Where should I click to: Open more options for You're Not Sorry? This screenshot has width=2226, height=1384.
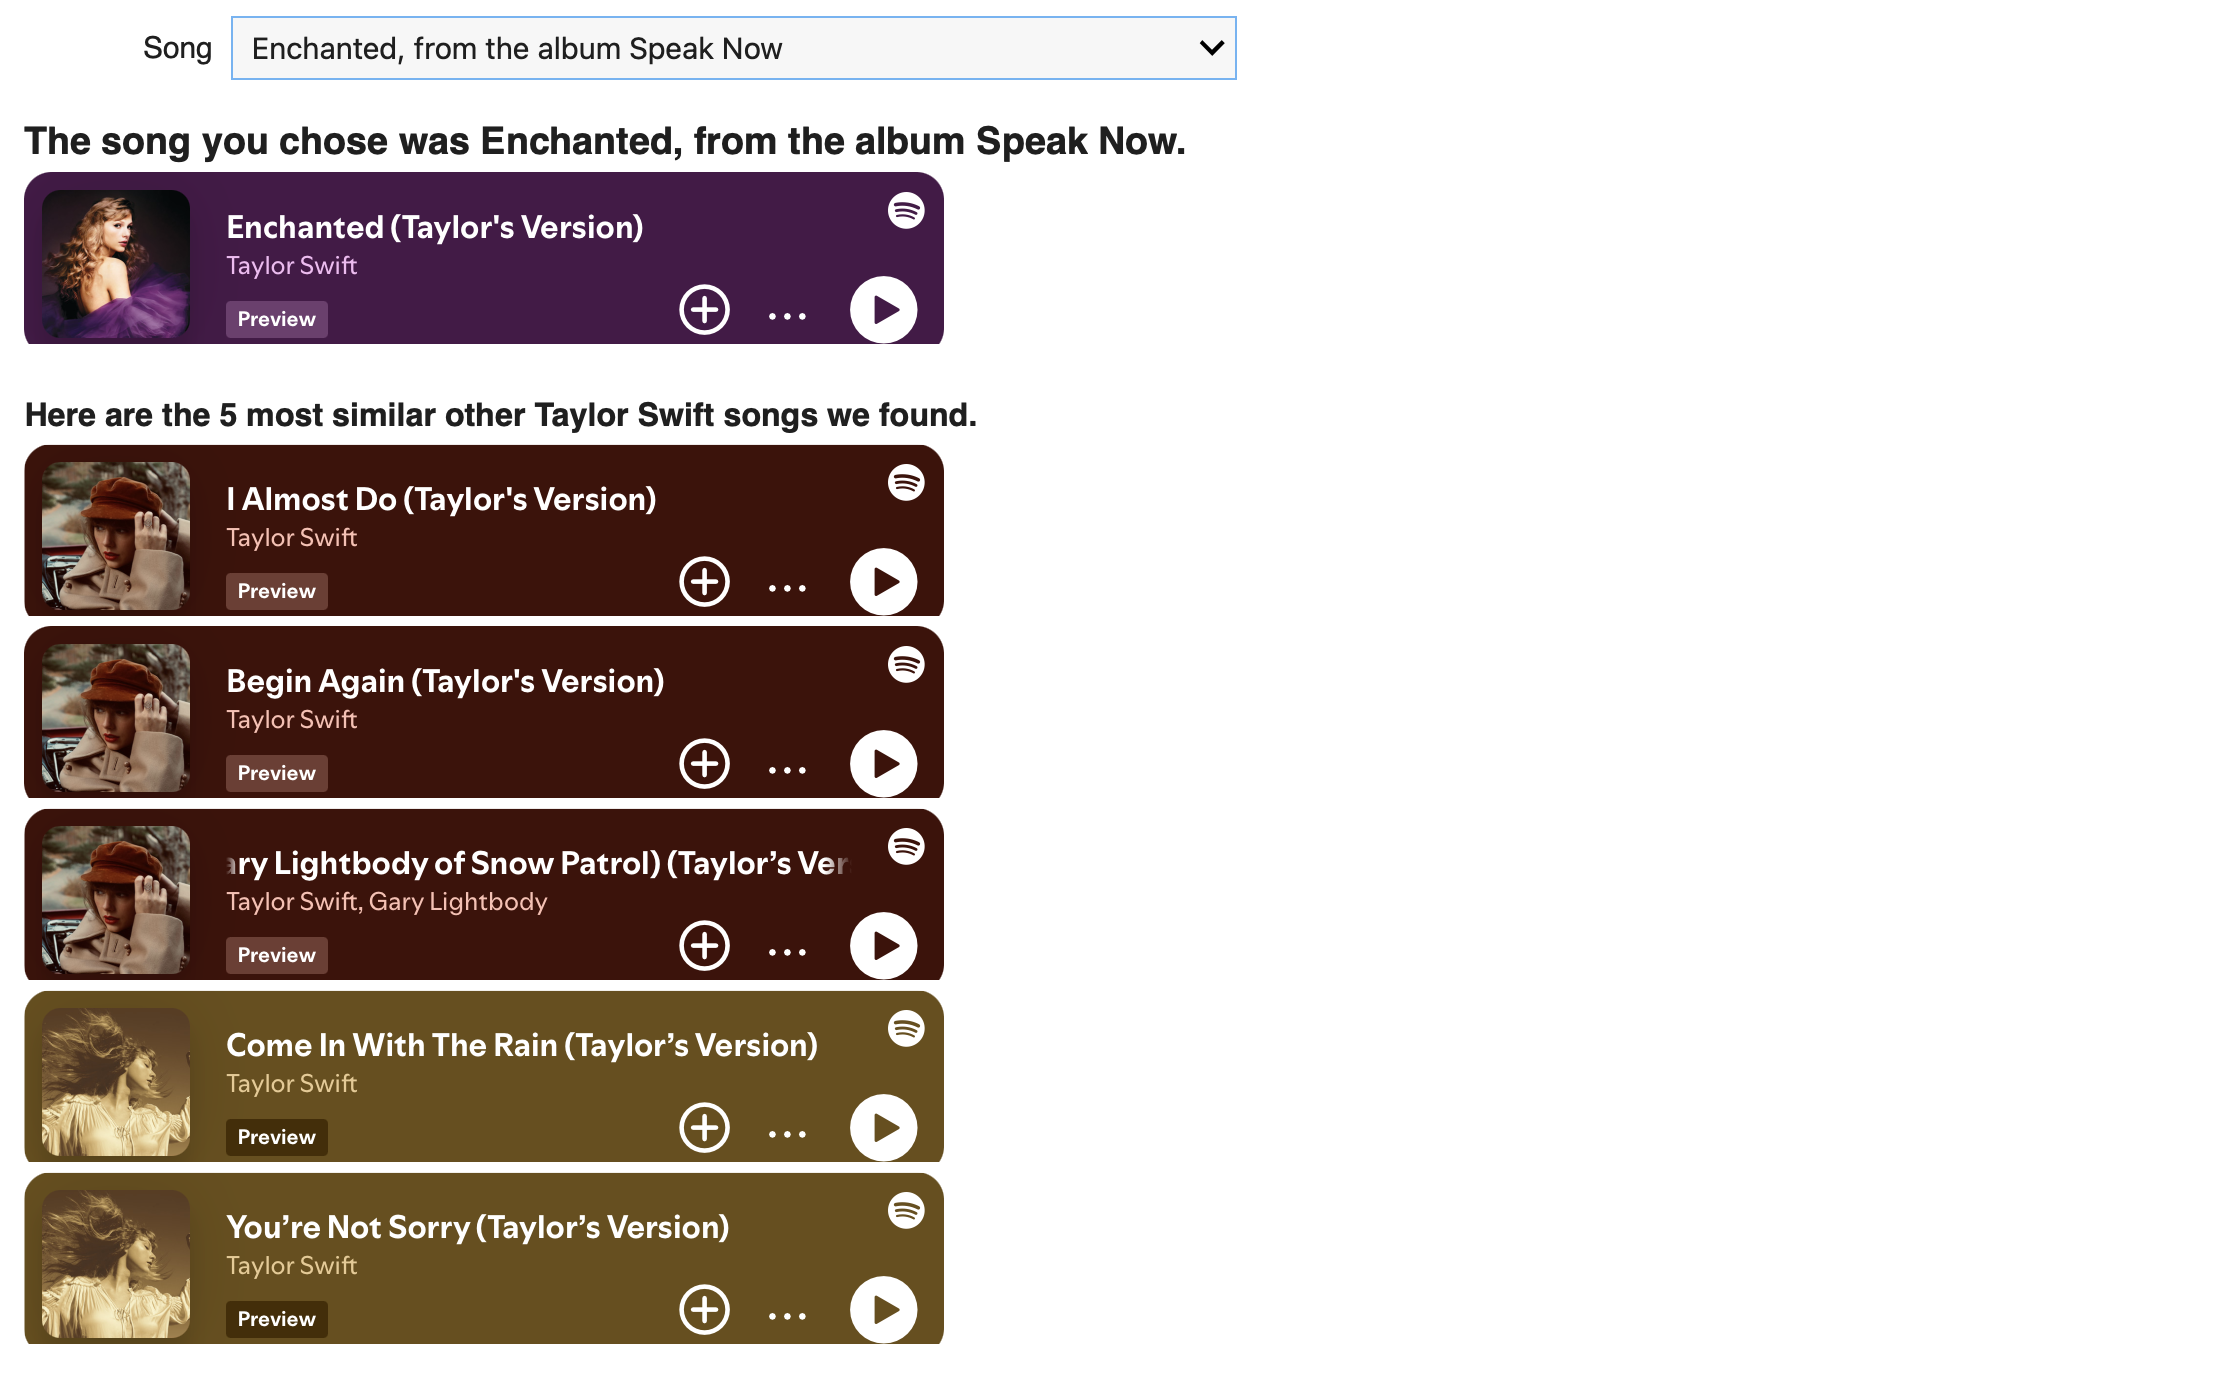pyautogui.click(x=787, y=1316)
